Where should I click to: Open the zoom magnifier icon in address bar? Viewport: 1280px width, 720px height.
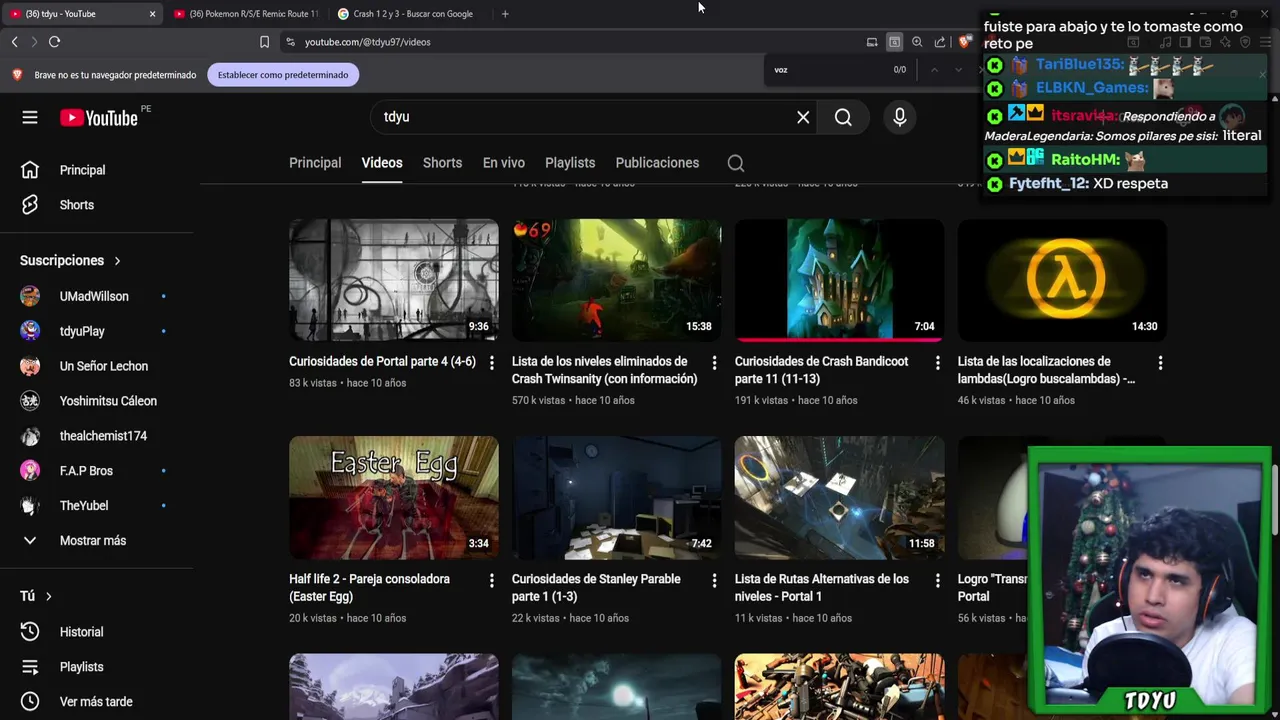point(917,42)
